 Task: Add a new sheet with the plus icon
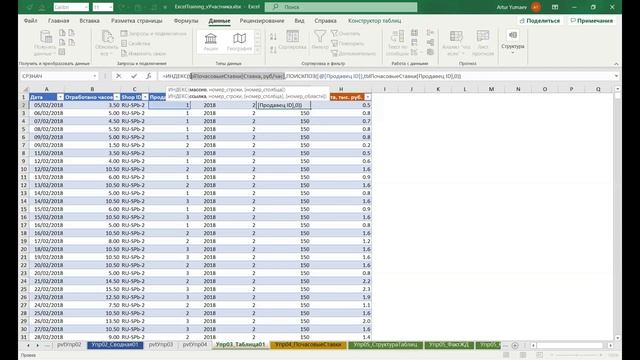coord(515,345)
